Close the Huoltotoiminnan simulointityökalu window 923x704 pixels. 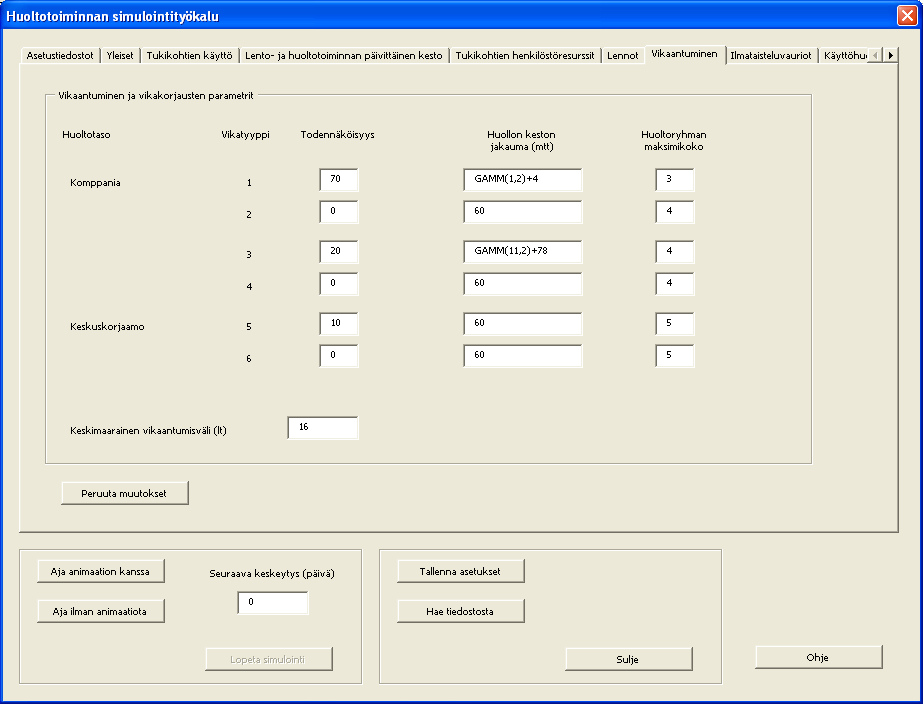click(x=907, y=15)
